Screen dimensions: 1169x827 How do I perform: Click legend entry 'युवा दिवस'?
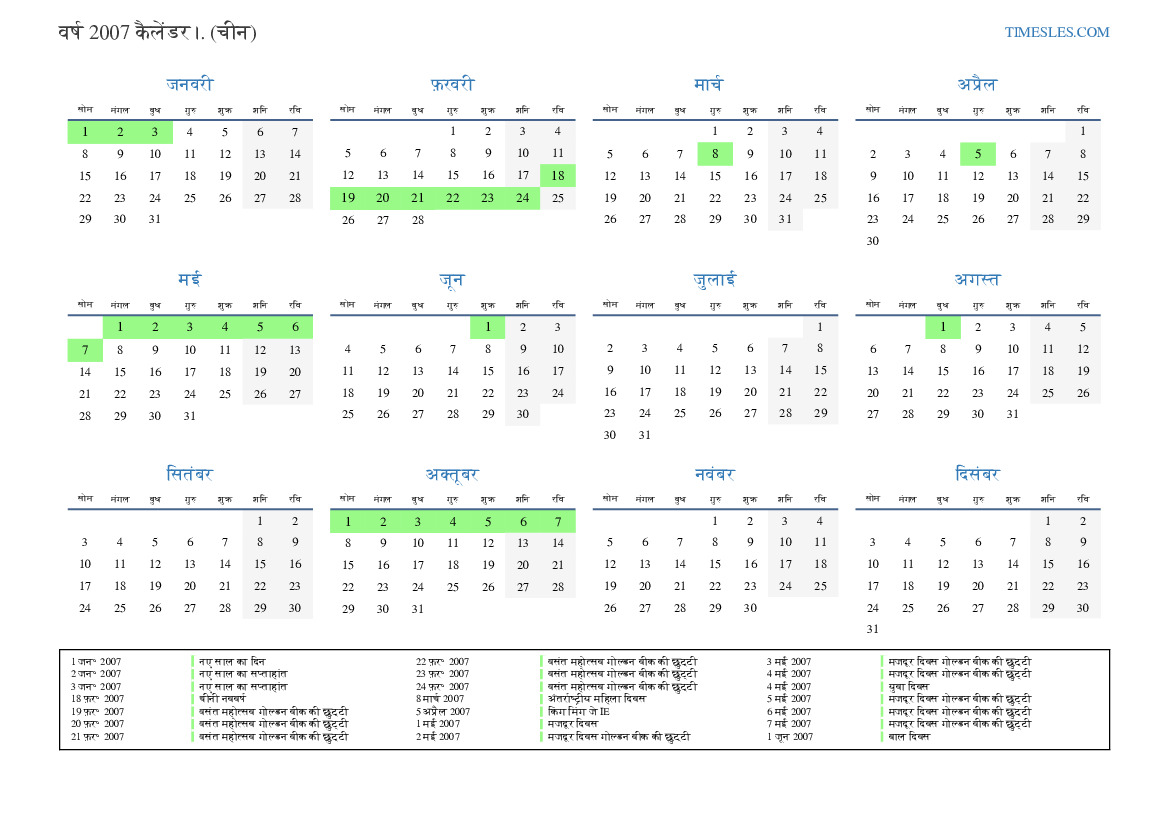pyautogui.click(x=909, y=686)
